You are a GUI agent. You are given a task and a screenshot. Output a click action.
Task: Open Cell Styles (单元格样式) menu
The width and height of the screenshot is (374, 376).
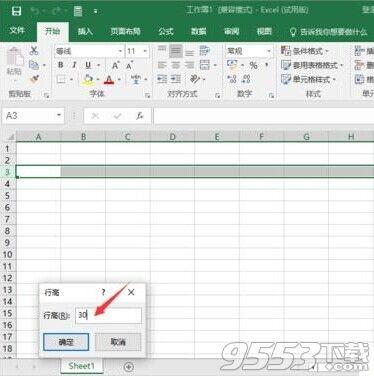(308, 79)
